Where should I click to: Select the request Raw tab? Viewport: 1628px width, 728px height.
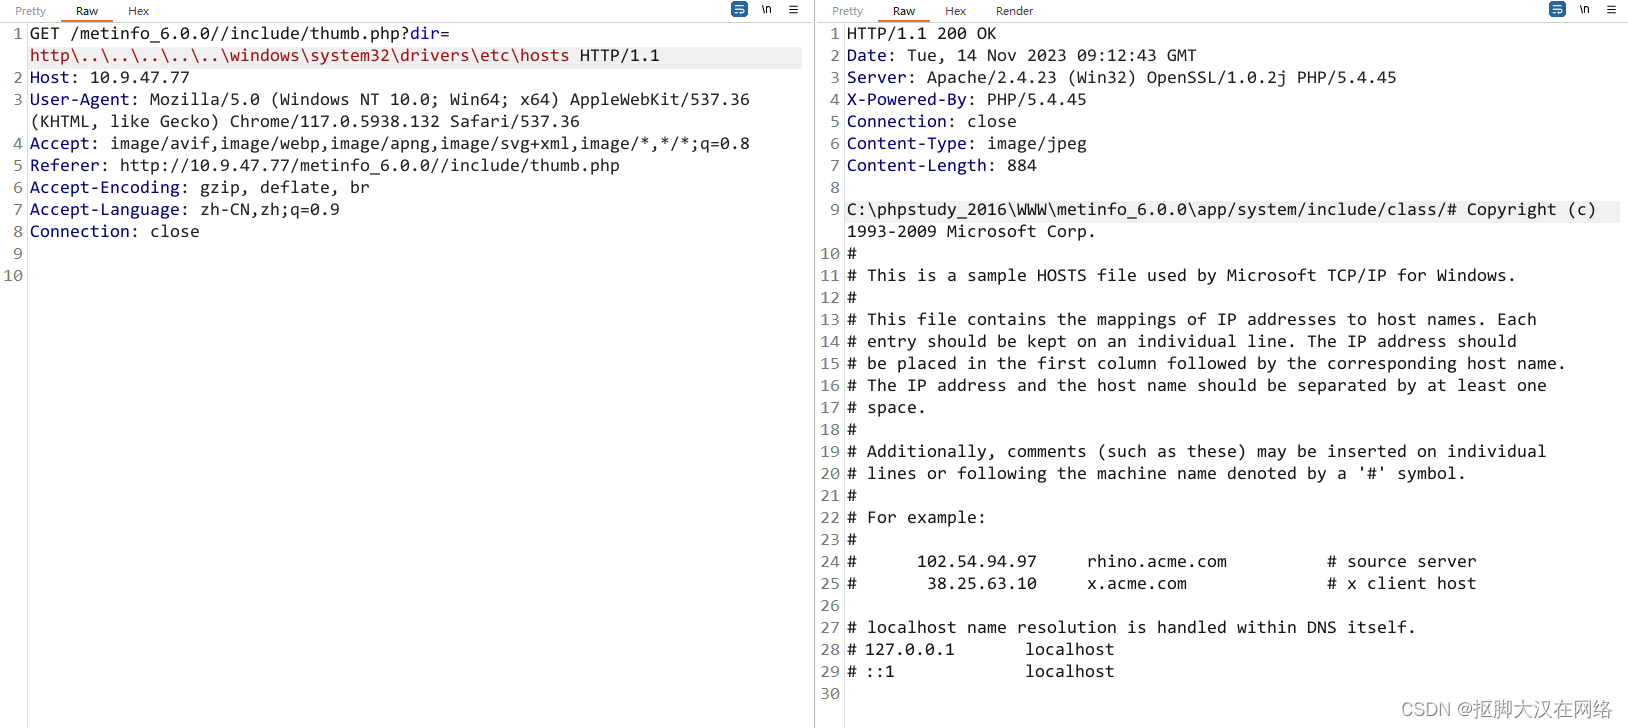click(87, 11)
